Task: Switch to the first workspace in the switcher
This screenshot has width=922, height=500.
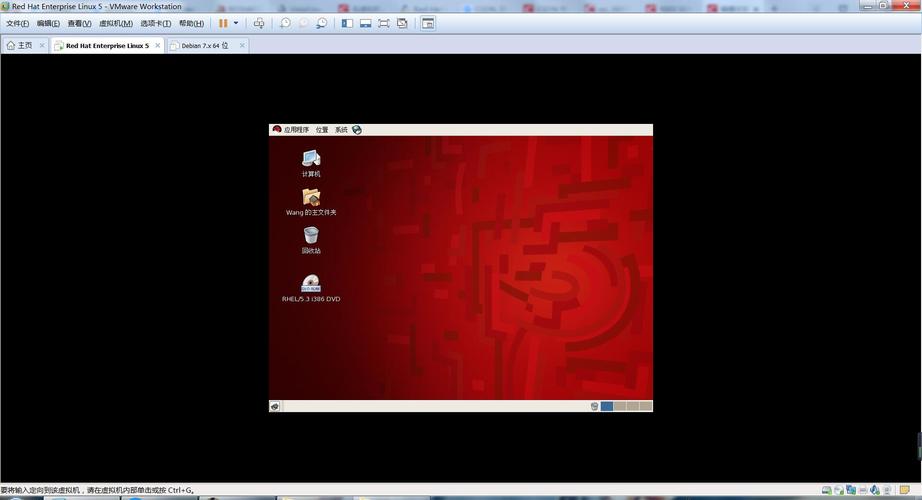Action: pyautogui.click(x=607, y=406)
